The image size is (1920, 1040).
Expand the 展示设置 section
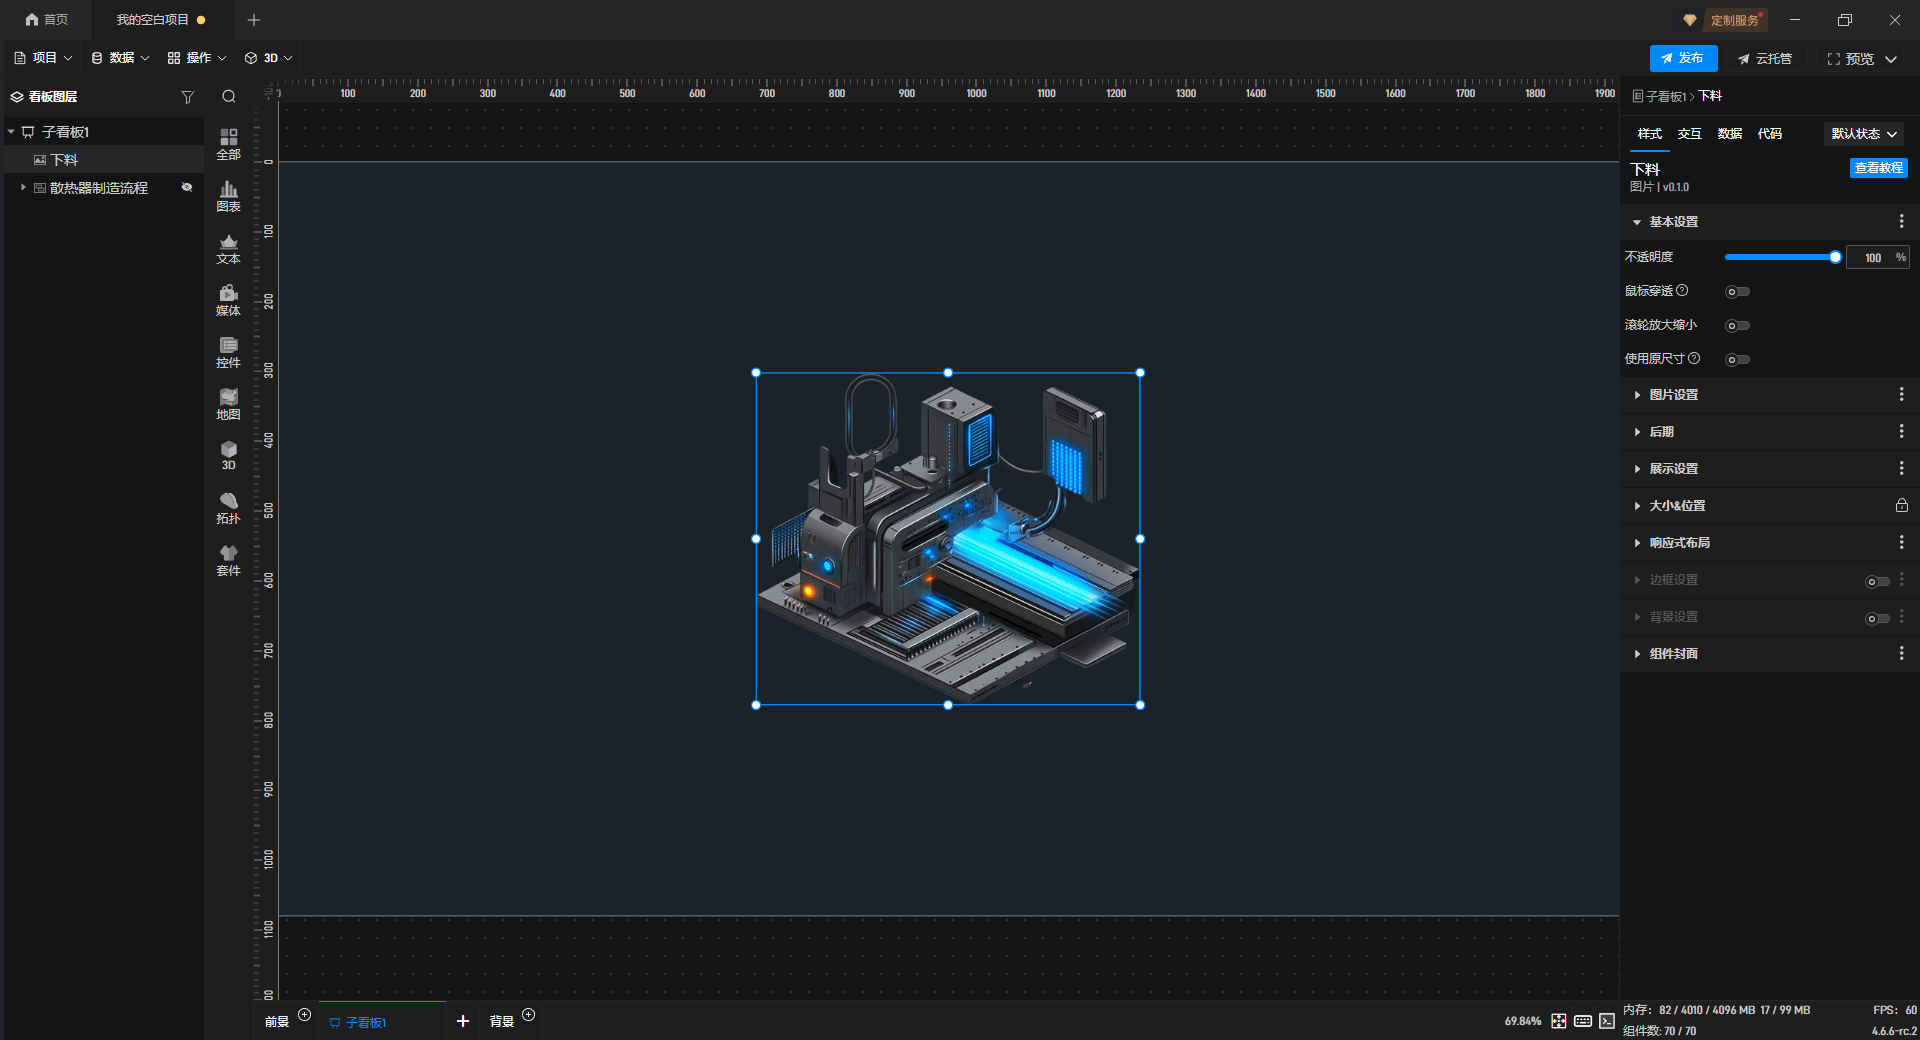tap(1637, 469)
